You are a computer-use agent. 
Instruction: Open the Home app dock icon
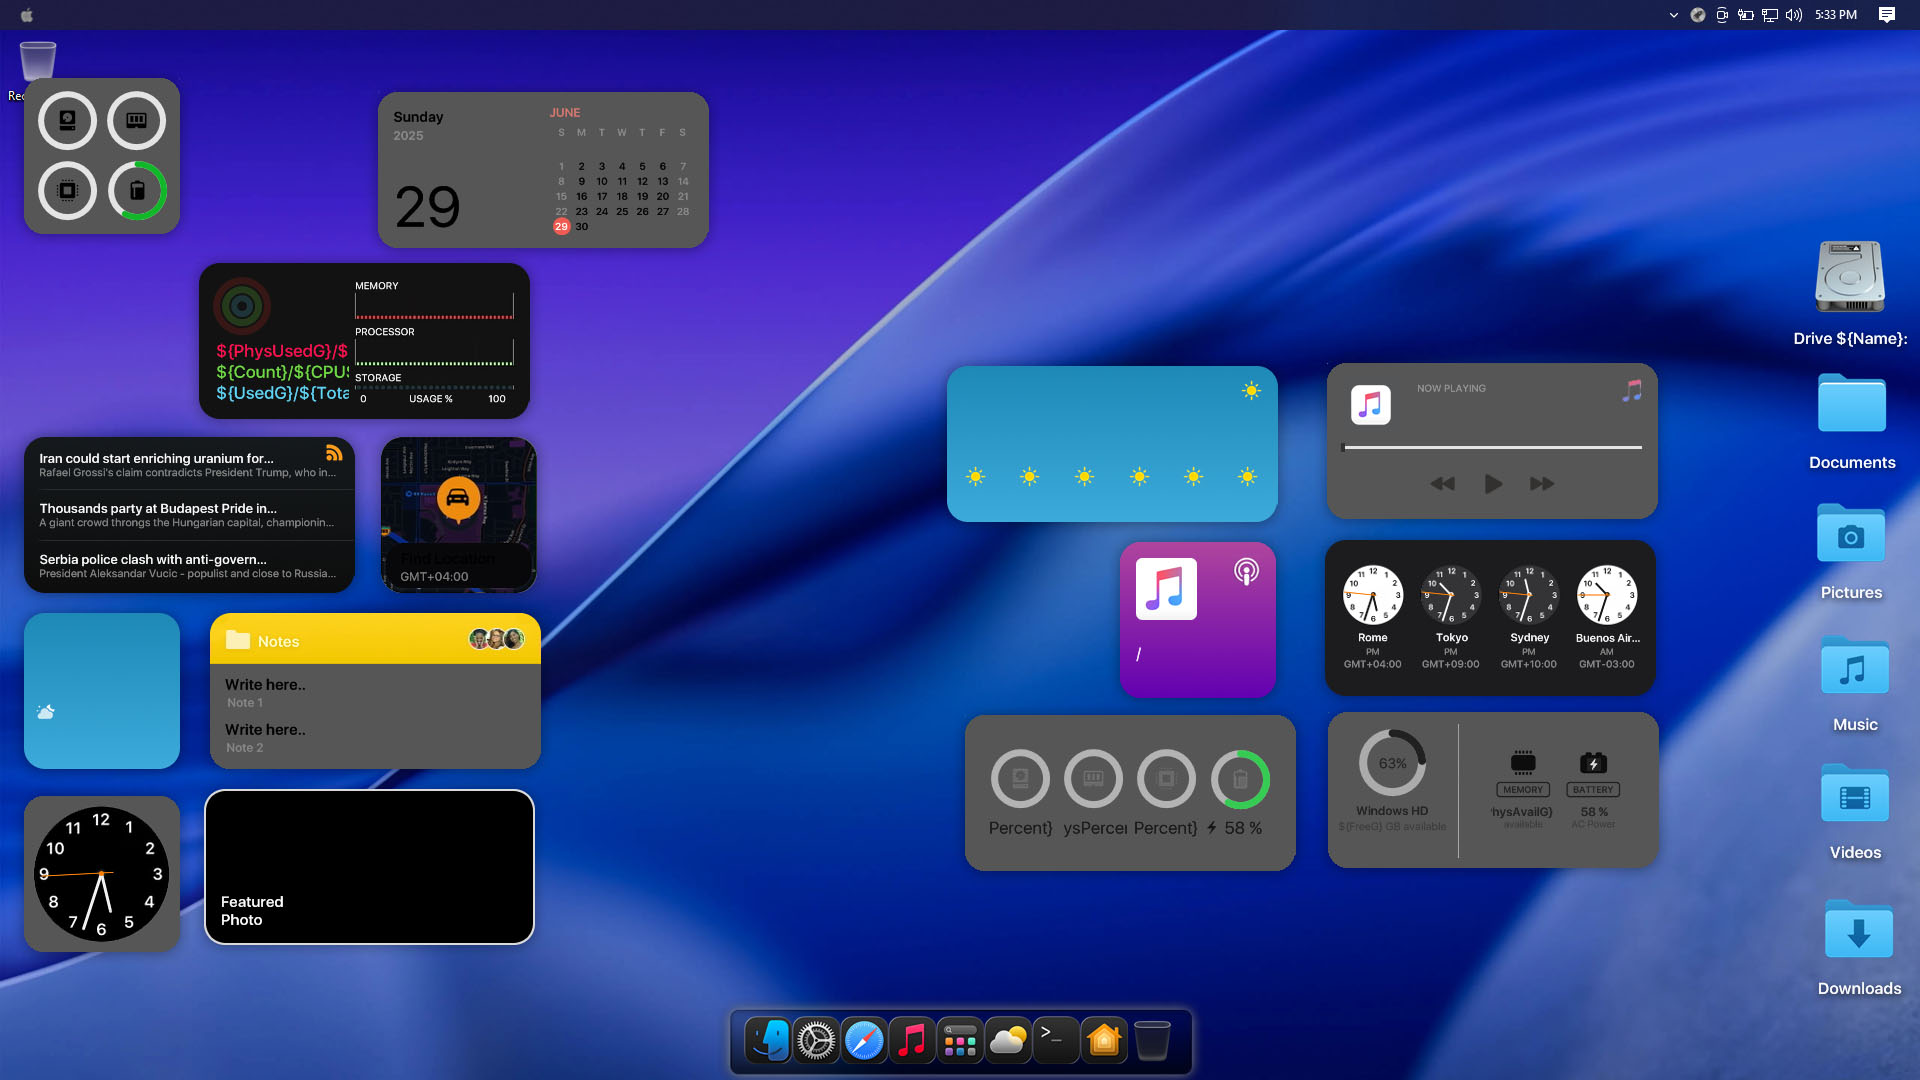point(1104,1041)
